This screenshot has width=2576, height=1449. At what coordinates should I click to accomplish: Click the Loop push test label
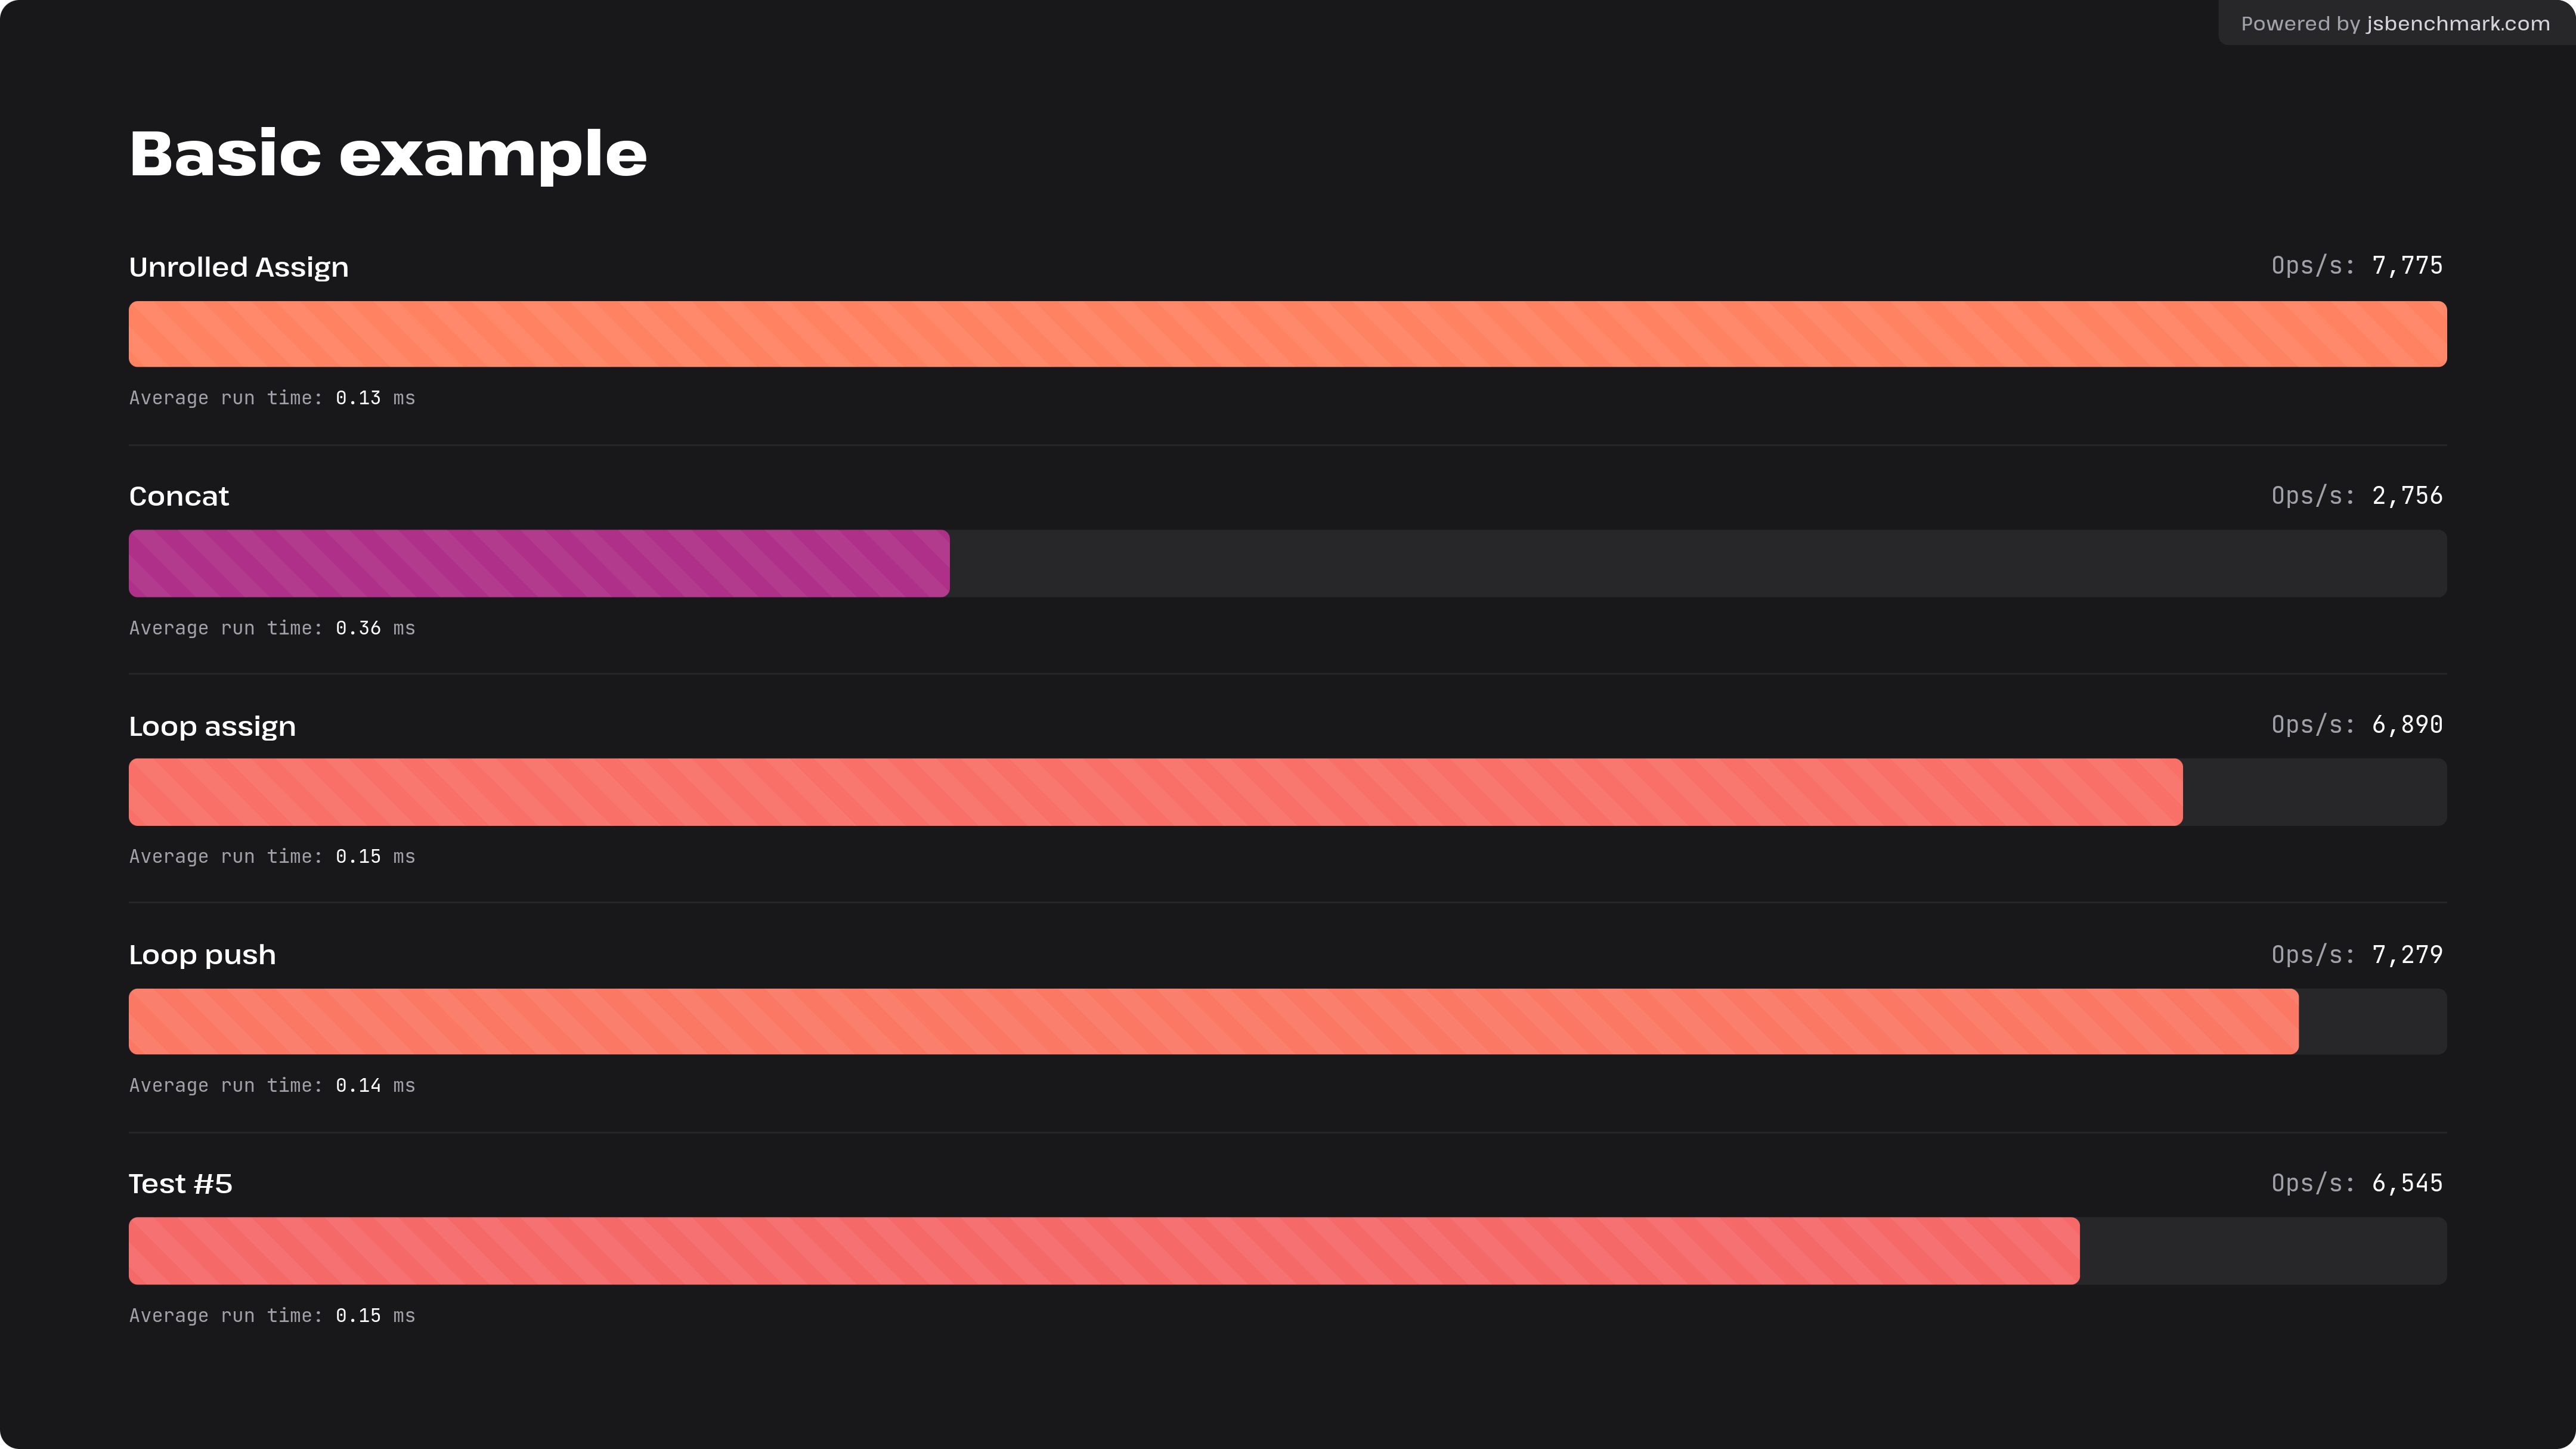click(x=202, y=955)
